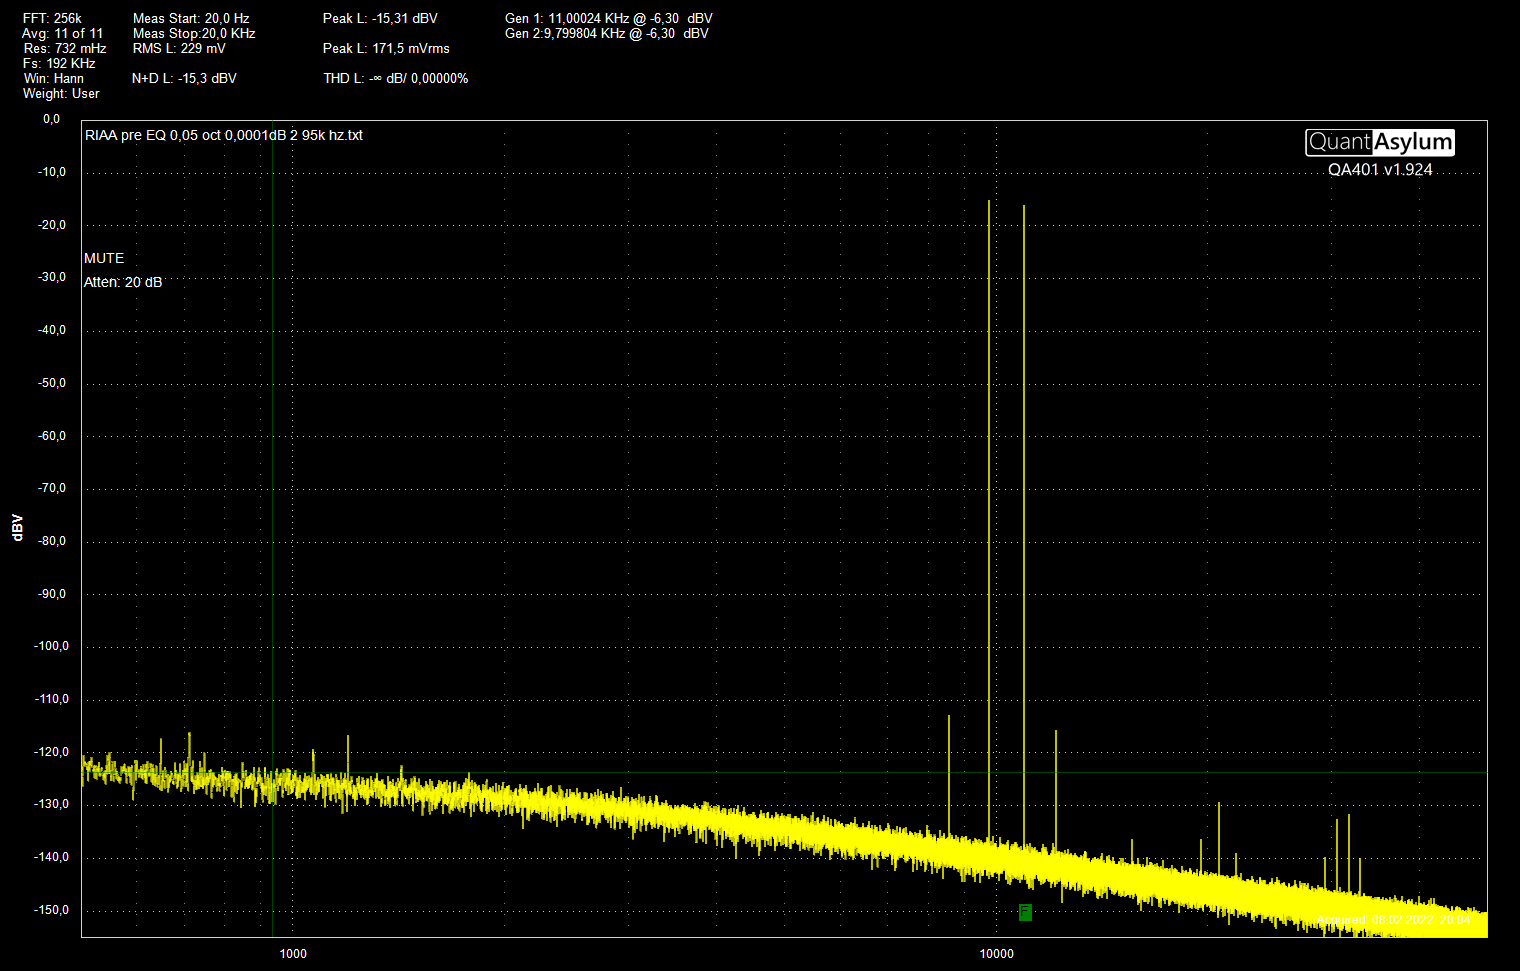The width and height of the screenshot is (1520, 971).
Task: Click the dBV vertical axis label
Action: (17, 528)
